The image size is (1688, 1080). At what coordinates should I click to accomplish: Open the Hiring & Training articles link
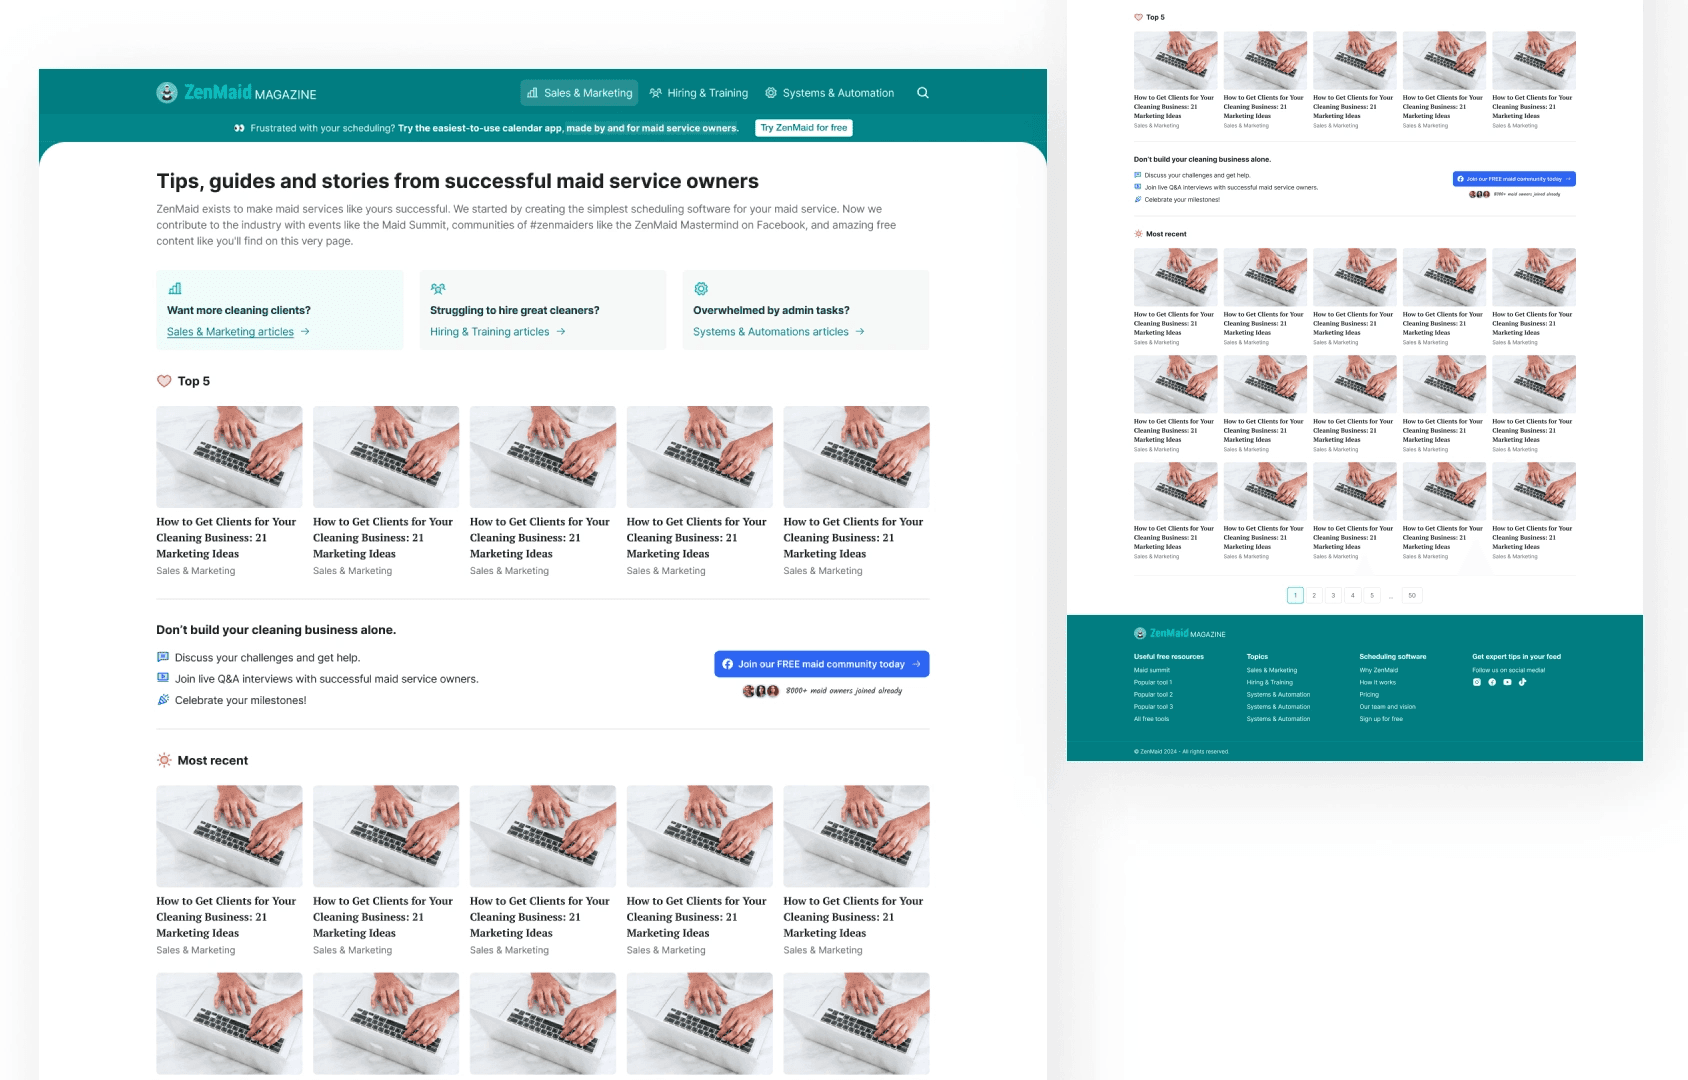click(x=490, y=332)
